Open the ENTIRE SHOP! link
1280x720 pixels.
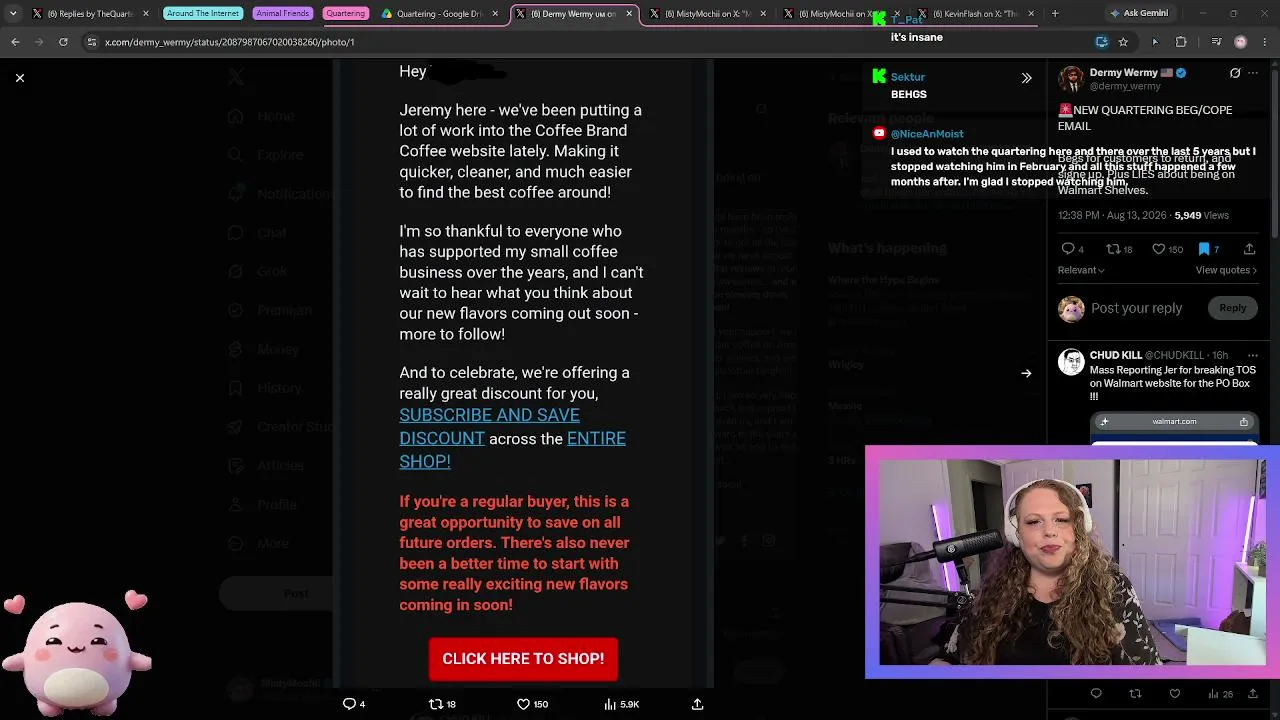click(512, 450)
